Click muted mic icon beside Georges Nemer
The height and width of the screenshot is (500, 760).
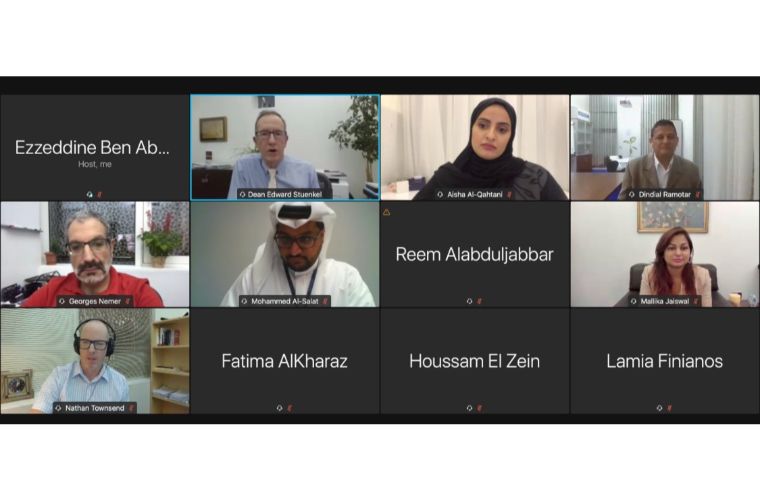point(127,301)
